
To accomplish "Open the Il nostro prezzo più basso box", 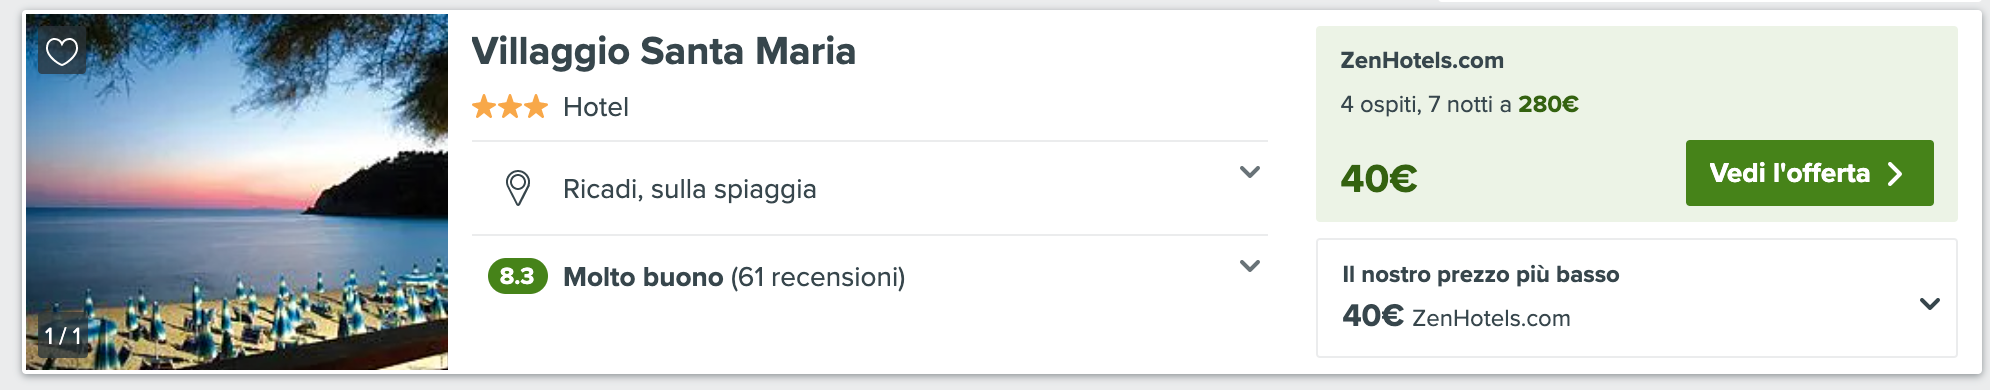I will coord(1636,298).
